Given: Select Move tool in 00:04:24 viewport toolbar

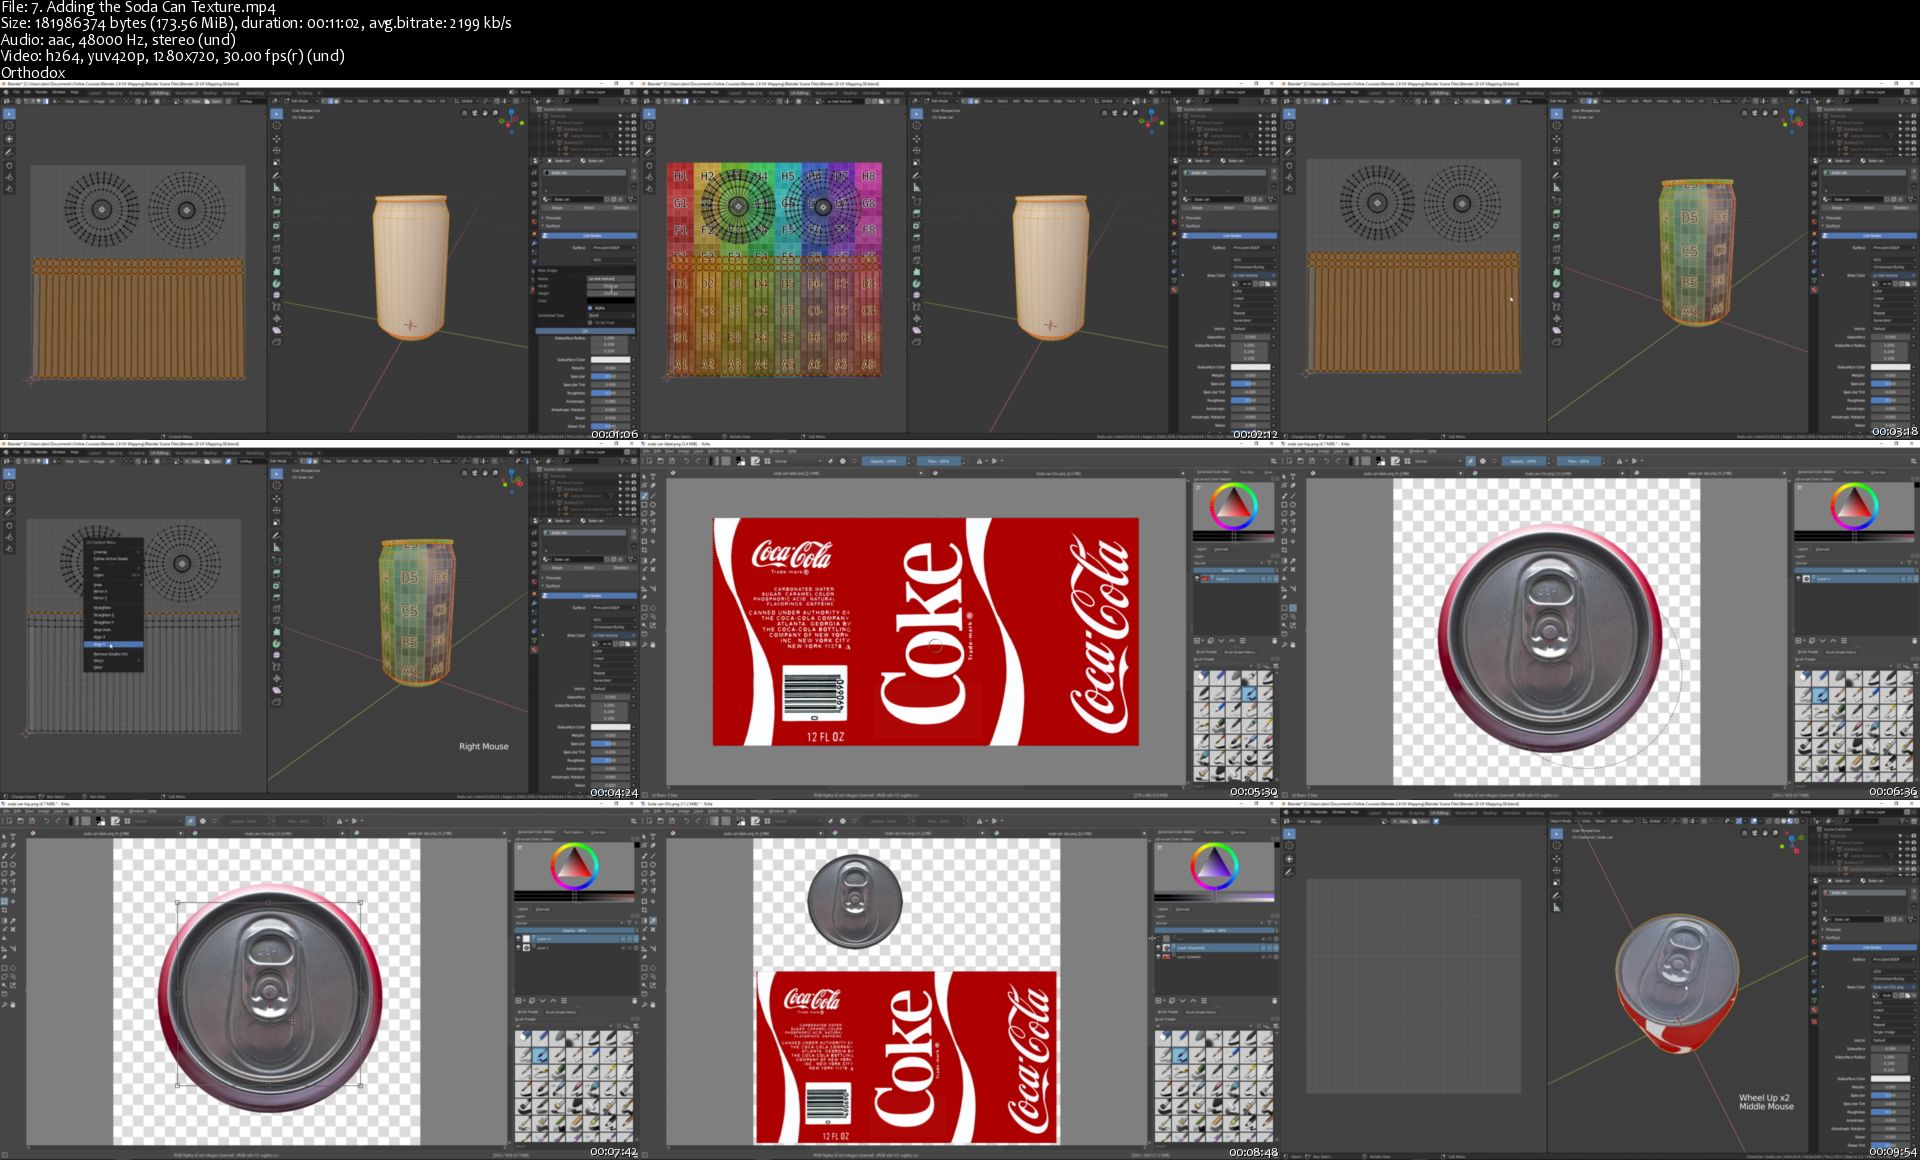Looking at the screenshot, I should (276, 499).
